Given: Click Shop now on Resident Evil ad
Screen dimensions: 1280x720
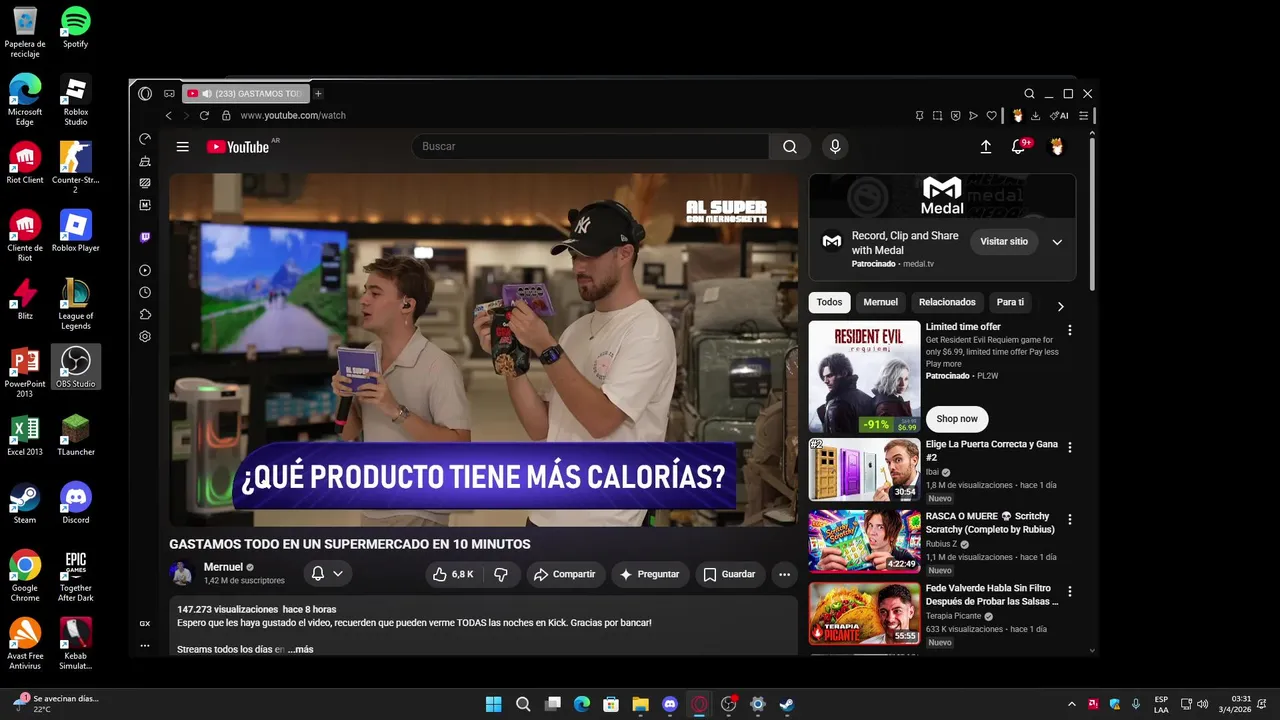Looking at the screenshot, I should [x=957, y=419].
